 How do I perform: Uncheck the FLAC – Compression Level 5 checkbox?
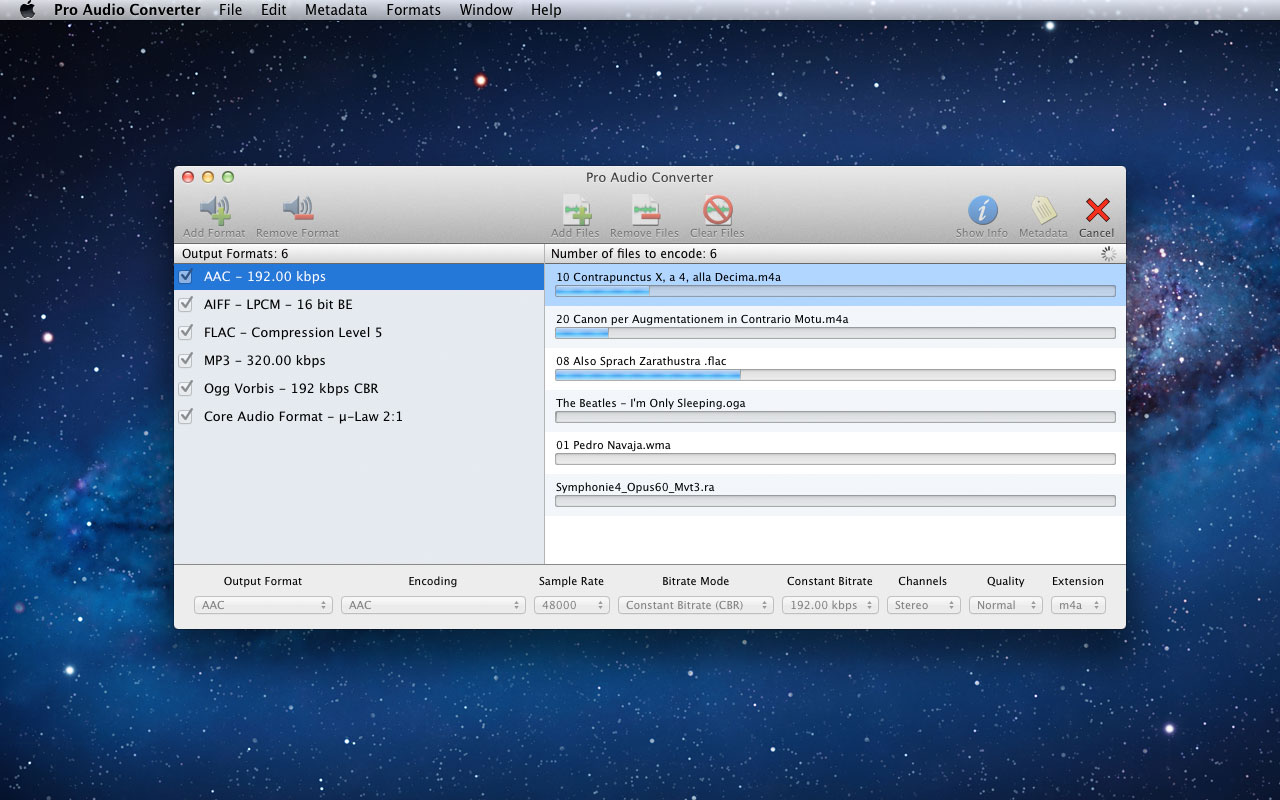[185, 332]
